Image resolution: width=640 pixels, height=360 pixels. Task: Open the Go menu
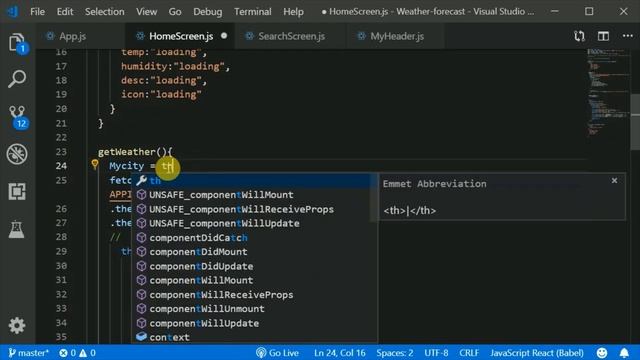click(x=175, y=11)
